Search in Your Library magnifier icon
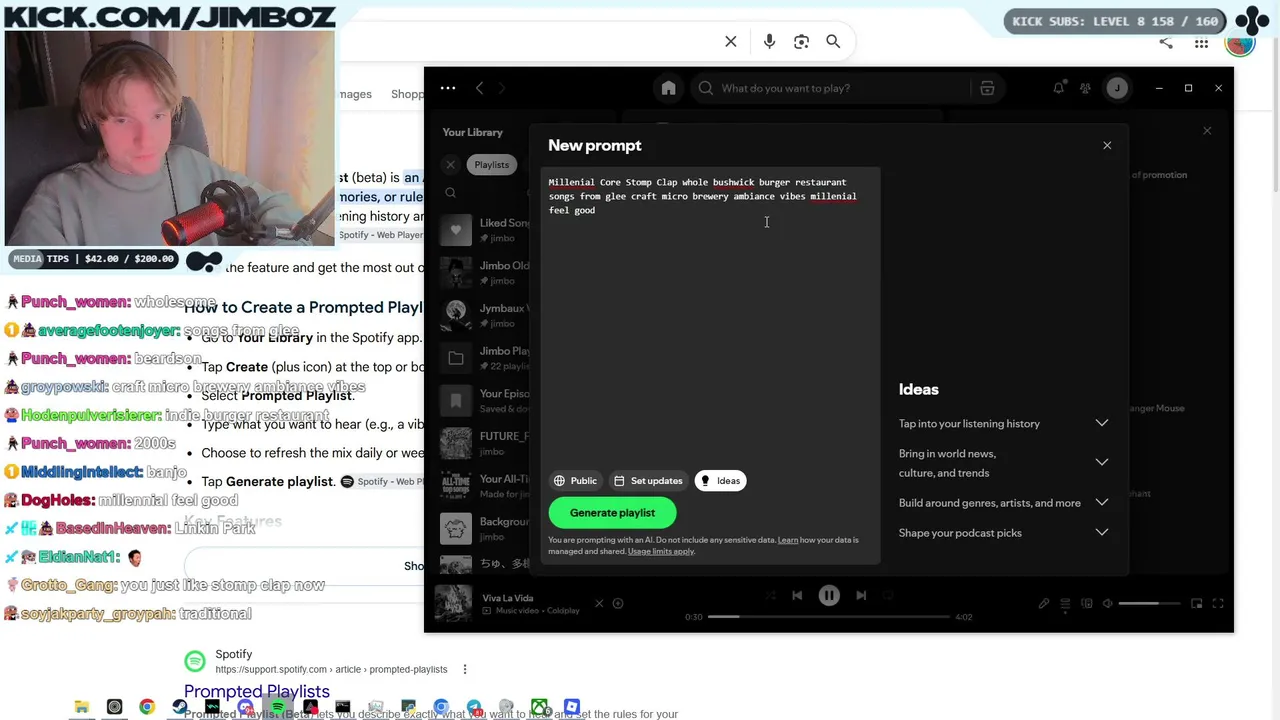Image resolution: width=1280 pixels, height=720 pixels. [x=451, y=193]
